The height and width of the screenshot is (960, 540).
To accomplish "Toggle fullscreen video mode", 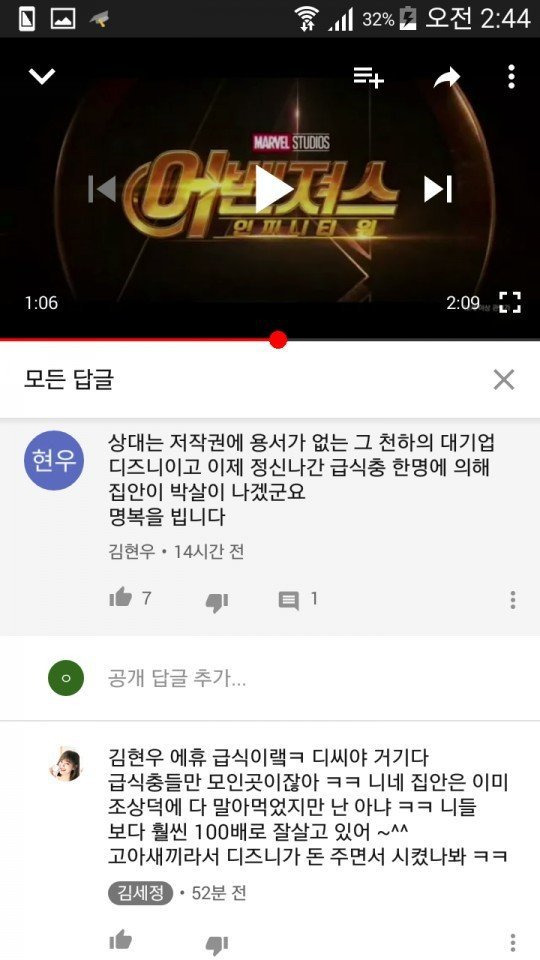I will [x=509, y=302].
